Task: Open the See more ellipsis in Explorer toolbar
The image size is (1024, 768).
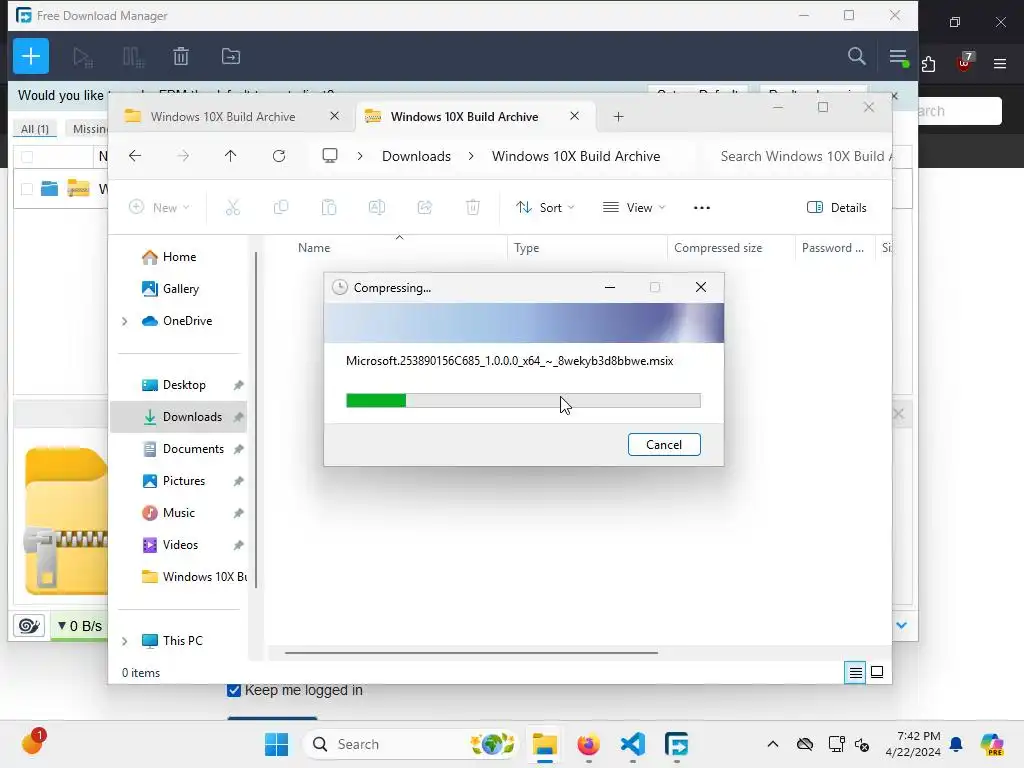Action: (702, 208)
